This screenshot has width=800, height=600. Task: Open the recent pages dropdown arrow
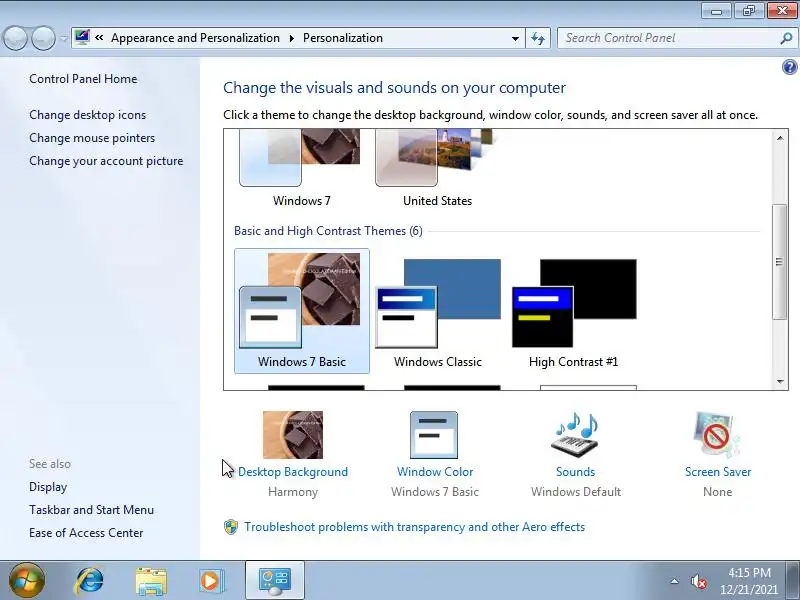pyautogui.click(x=63, y=38)
